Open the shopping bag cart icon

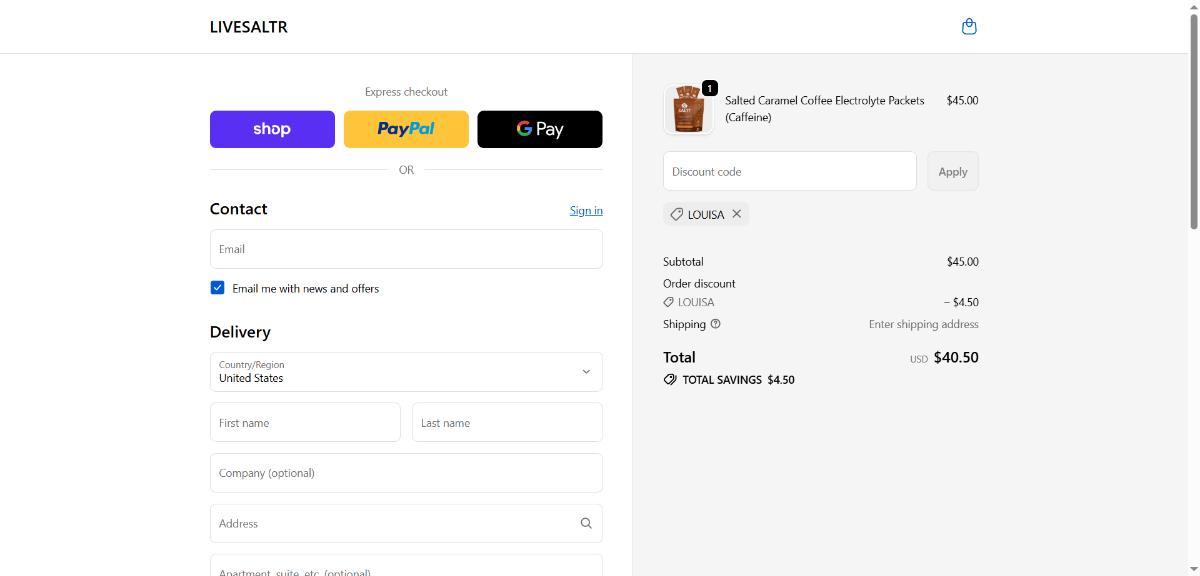[x=968, y=27]
